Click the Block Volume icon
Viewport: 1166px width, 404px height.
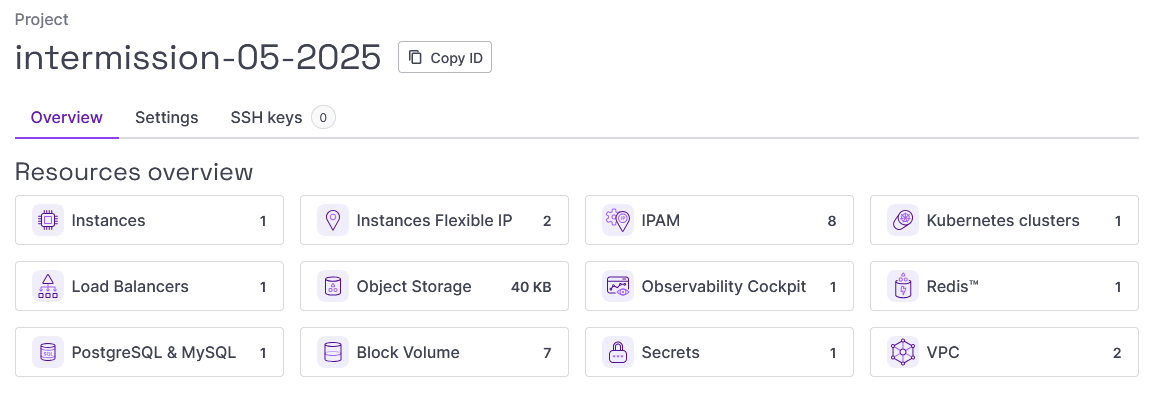[x=332, y=352]
